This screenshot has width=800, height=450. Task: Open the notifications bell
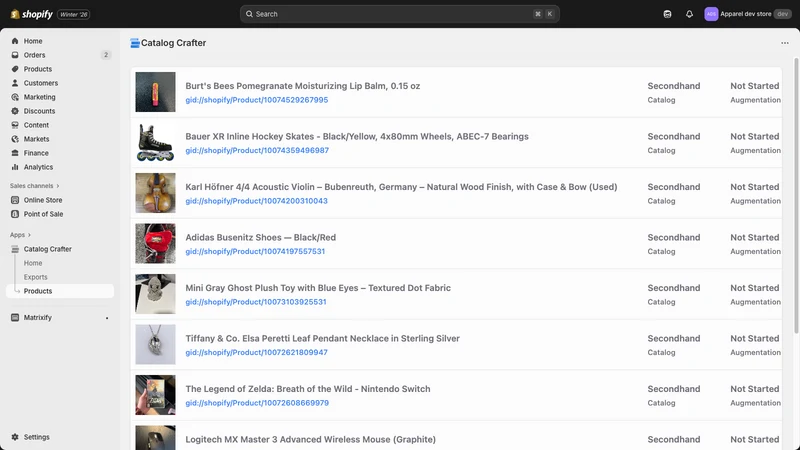[689, 14]
